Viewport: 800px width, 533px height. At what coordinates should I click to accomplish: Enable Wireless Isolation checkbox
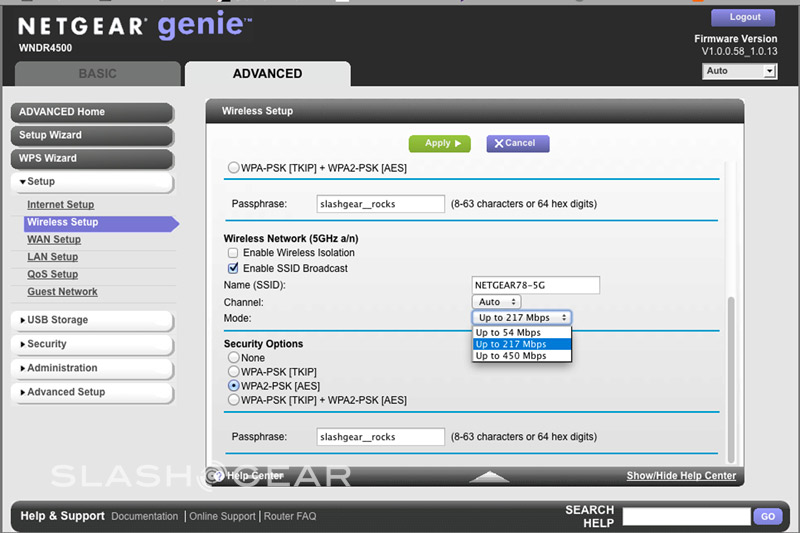(x=233, y=253)
